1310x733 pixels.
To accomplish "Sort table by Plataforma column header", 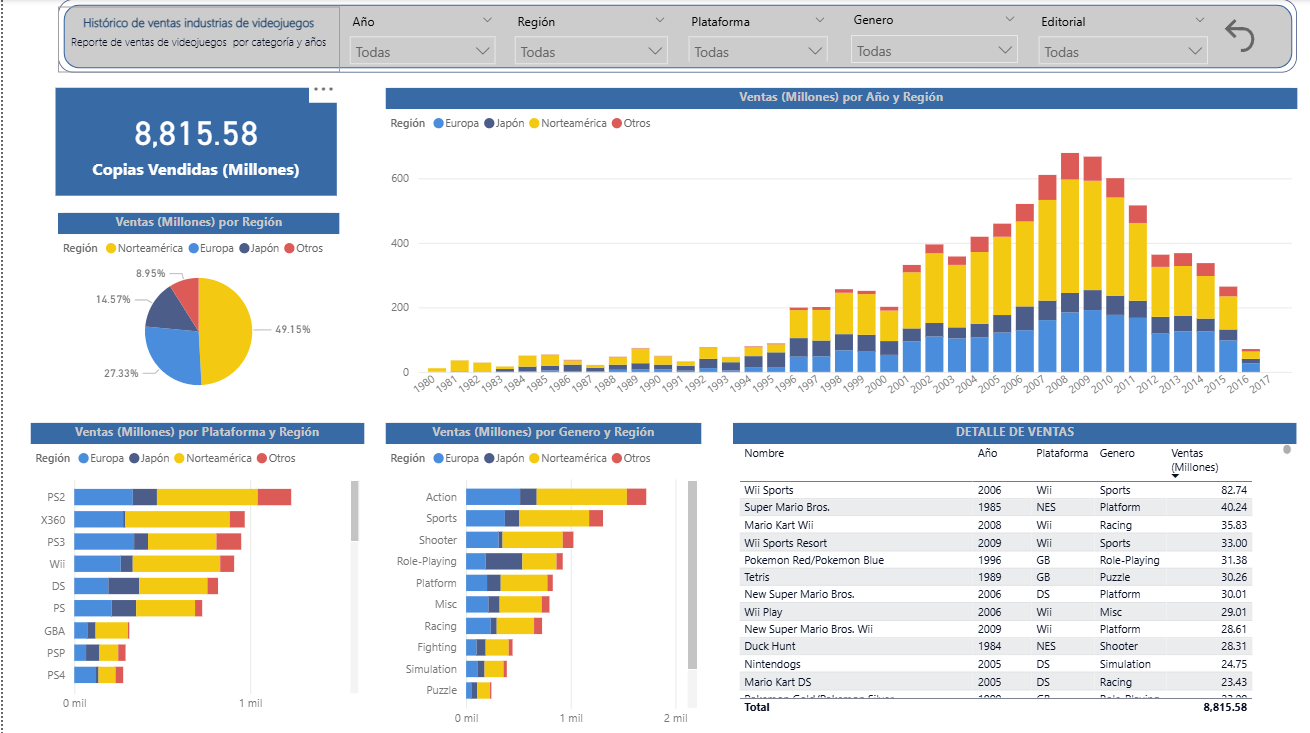I will (1061, 453).
